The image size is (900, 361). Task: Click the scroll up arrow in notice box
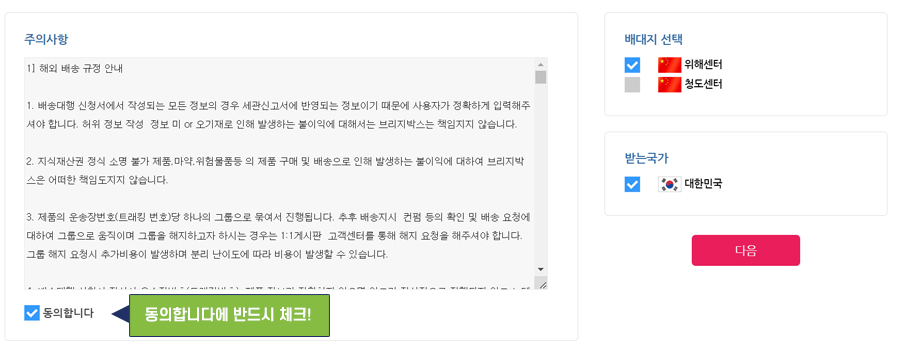point(541,64)
